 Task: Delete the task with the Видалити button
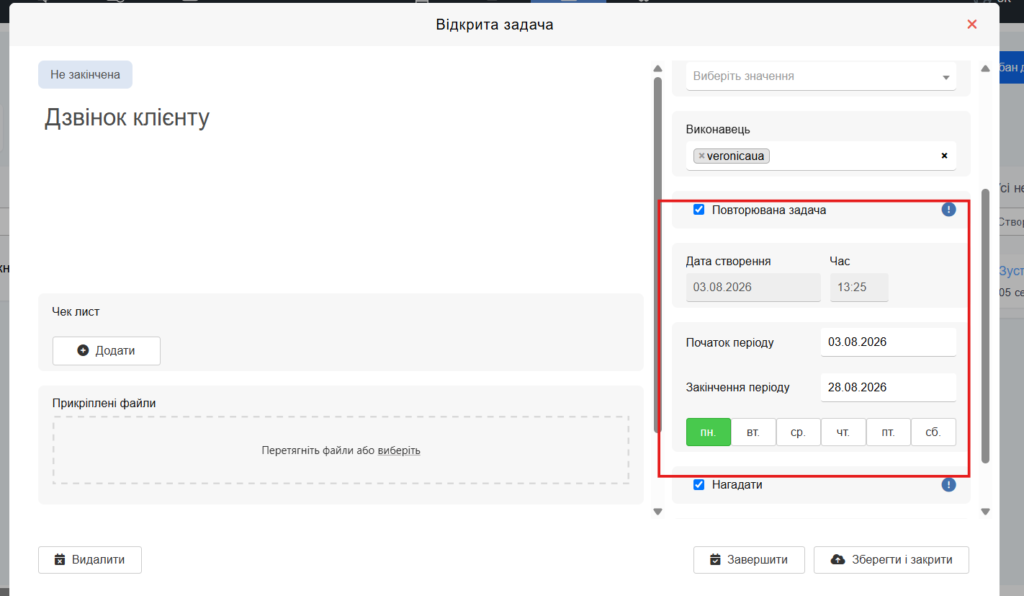pos(90,559)
